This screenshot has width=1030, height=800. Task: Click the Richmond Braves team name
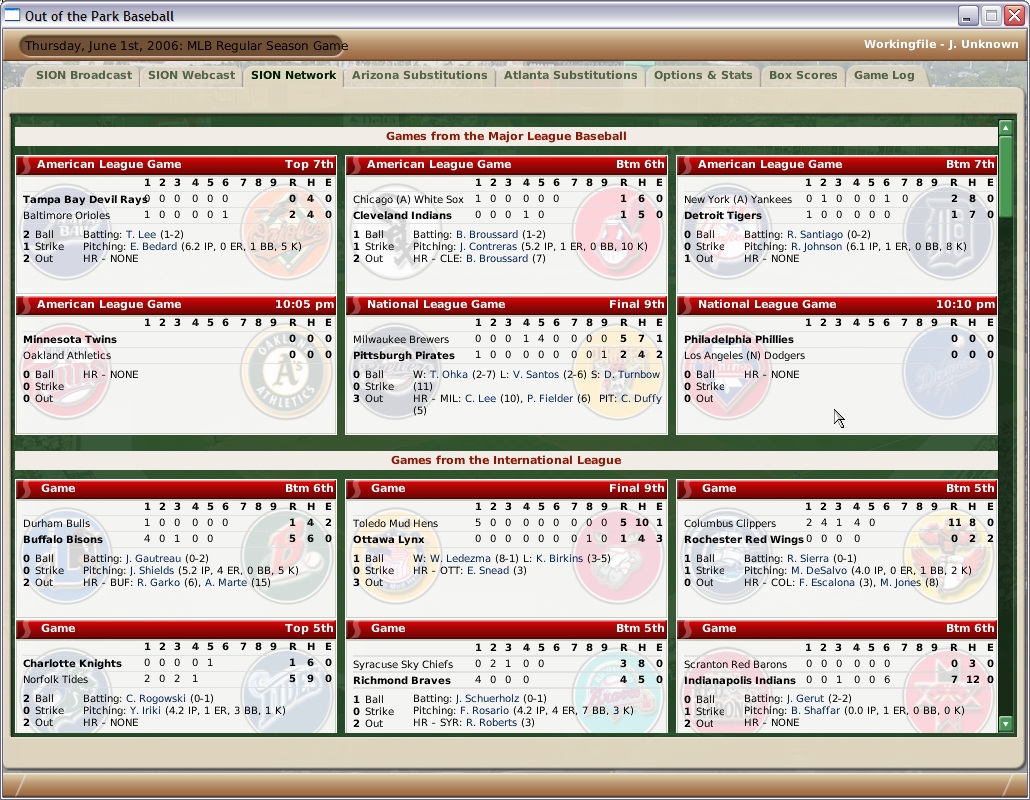point(401,680)
